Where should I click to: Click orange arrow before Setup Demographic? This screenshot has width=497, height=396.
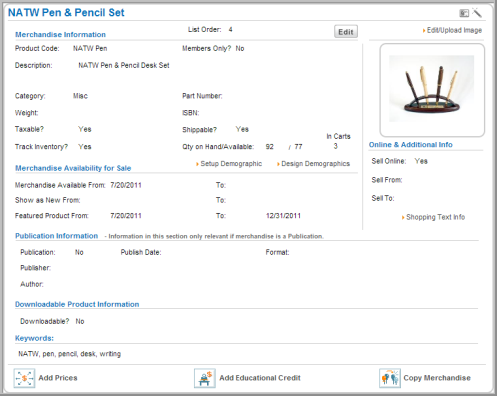point(197,164)
